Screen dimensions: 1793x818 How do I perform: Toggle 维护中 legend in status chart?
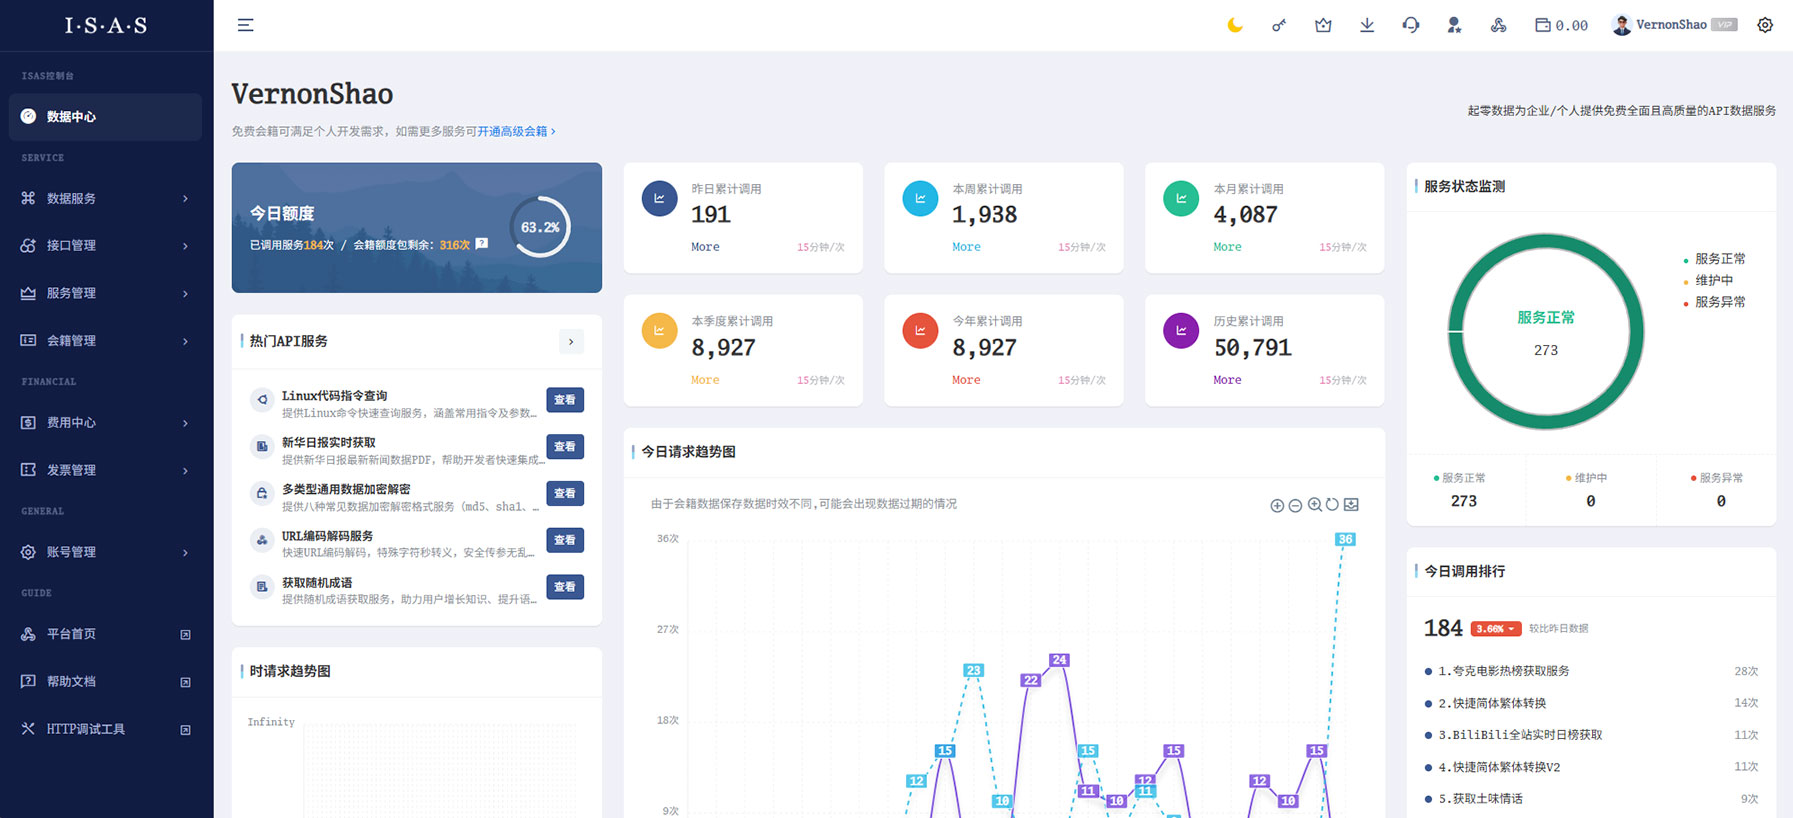(1709, 281)
